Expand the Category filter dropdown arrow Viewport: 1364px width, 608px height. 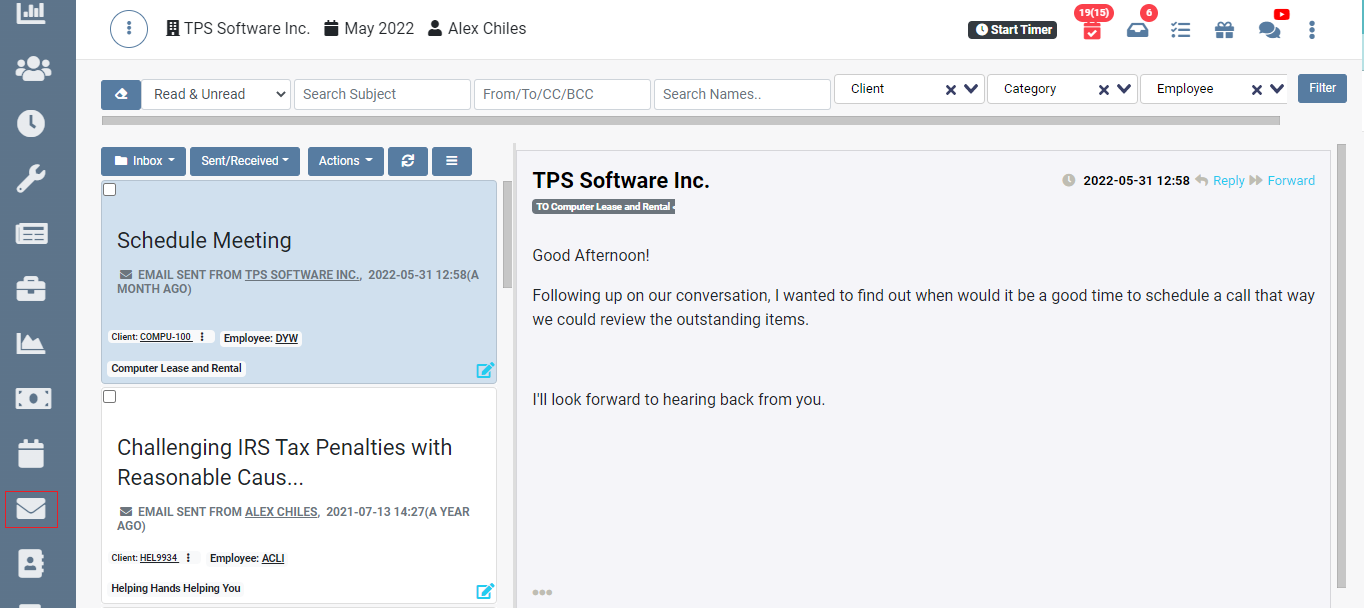coord(1124,89)
